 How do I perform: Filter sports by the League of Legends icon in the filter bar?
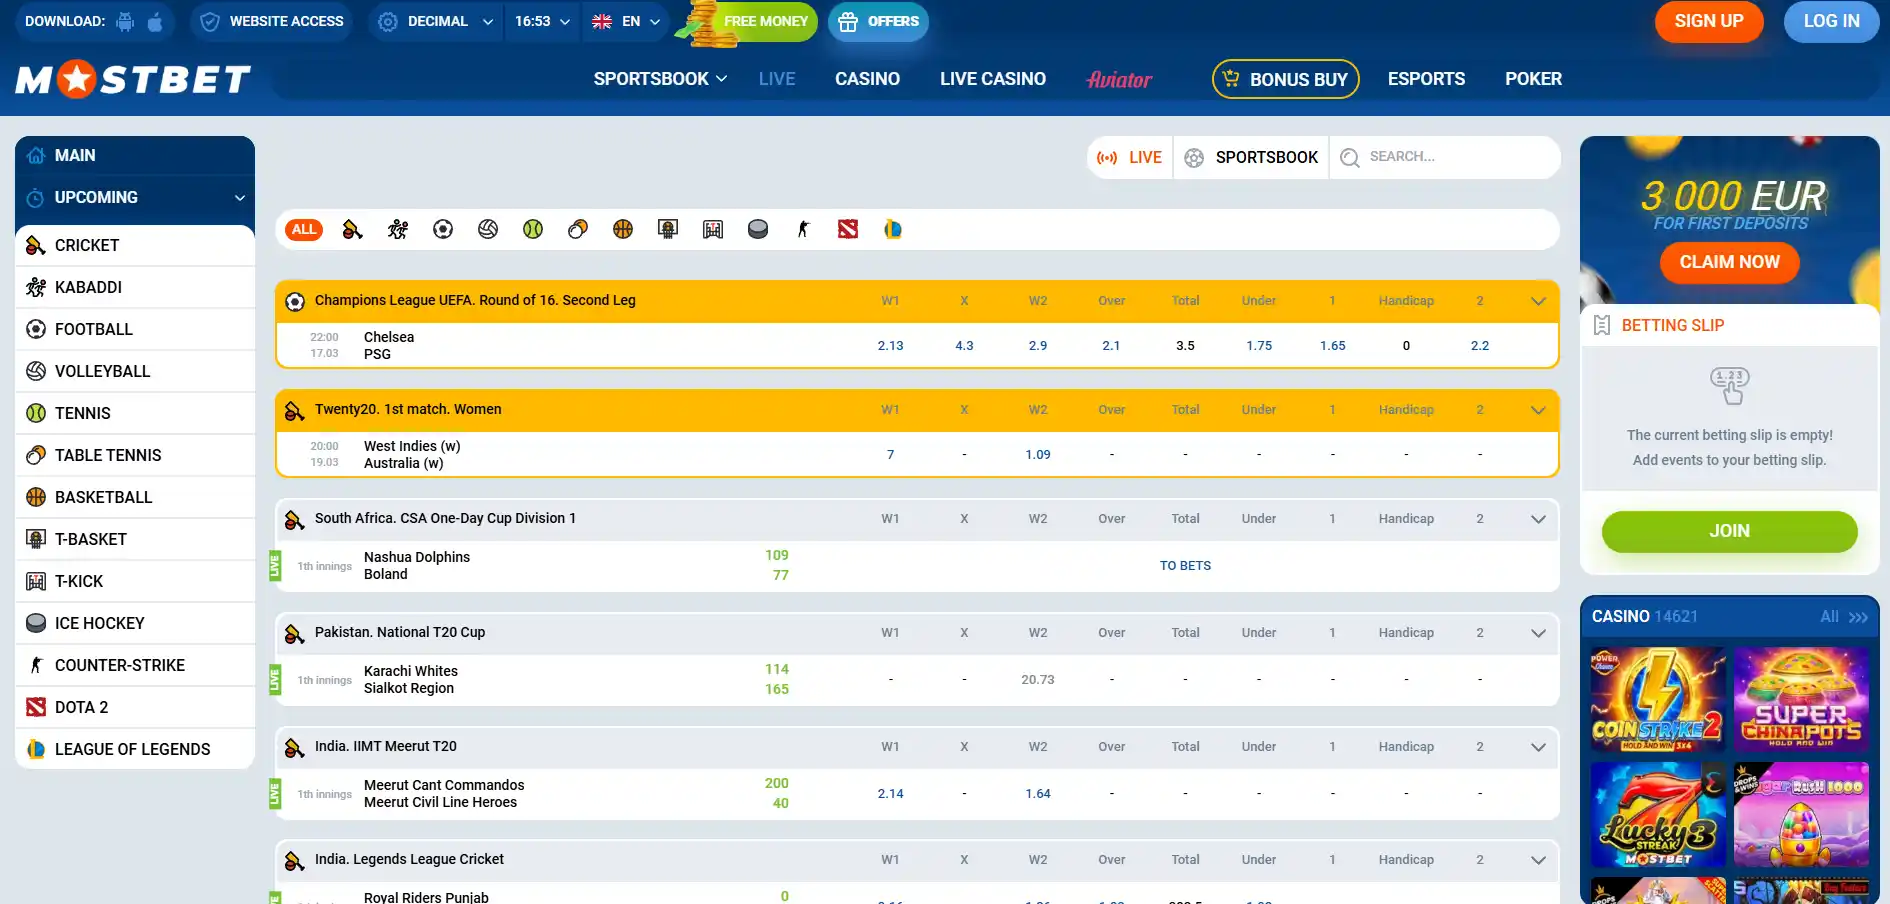click(893, 230)
